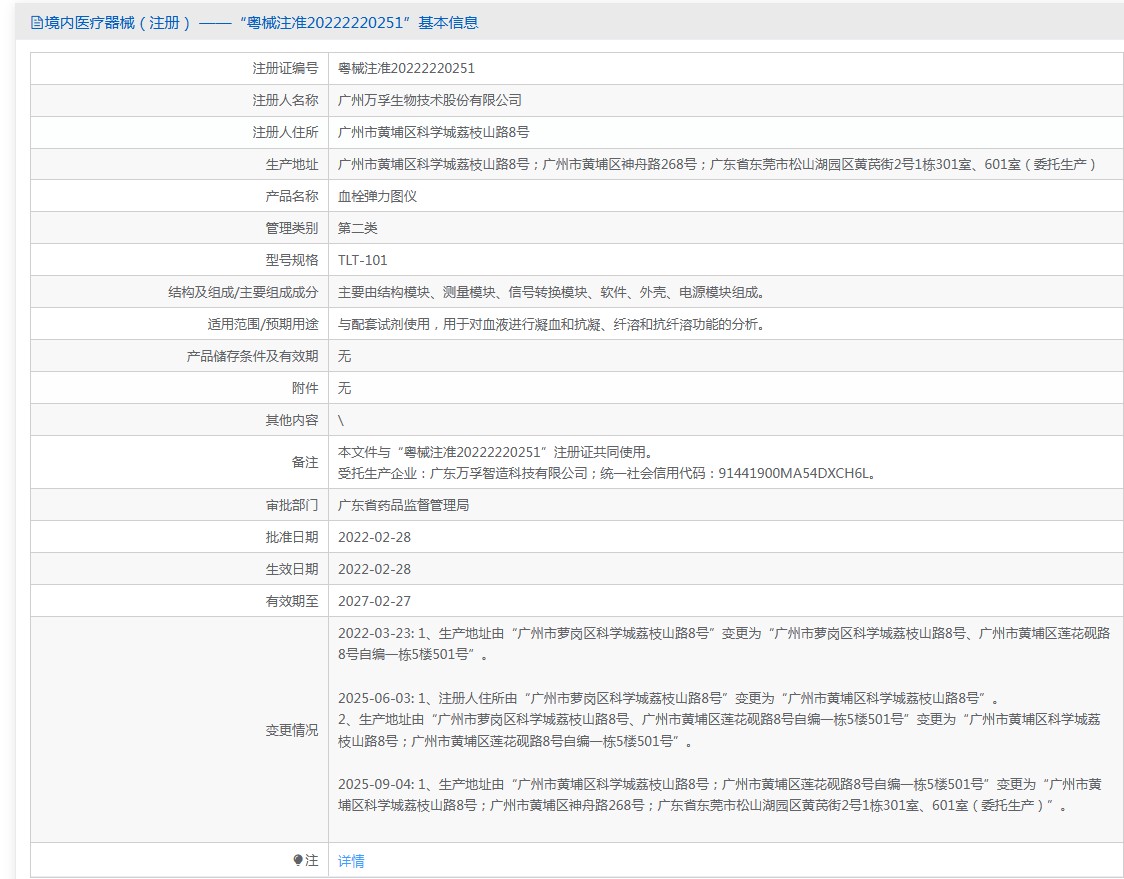Click the 适用范围/预期用途 label

tap(263, 324)
